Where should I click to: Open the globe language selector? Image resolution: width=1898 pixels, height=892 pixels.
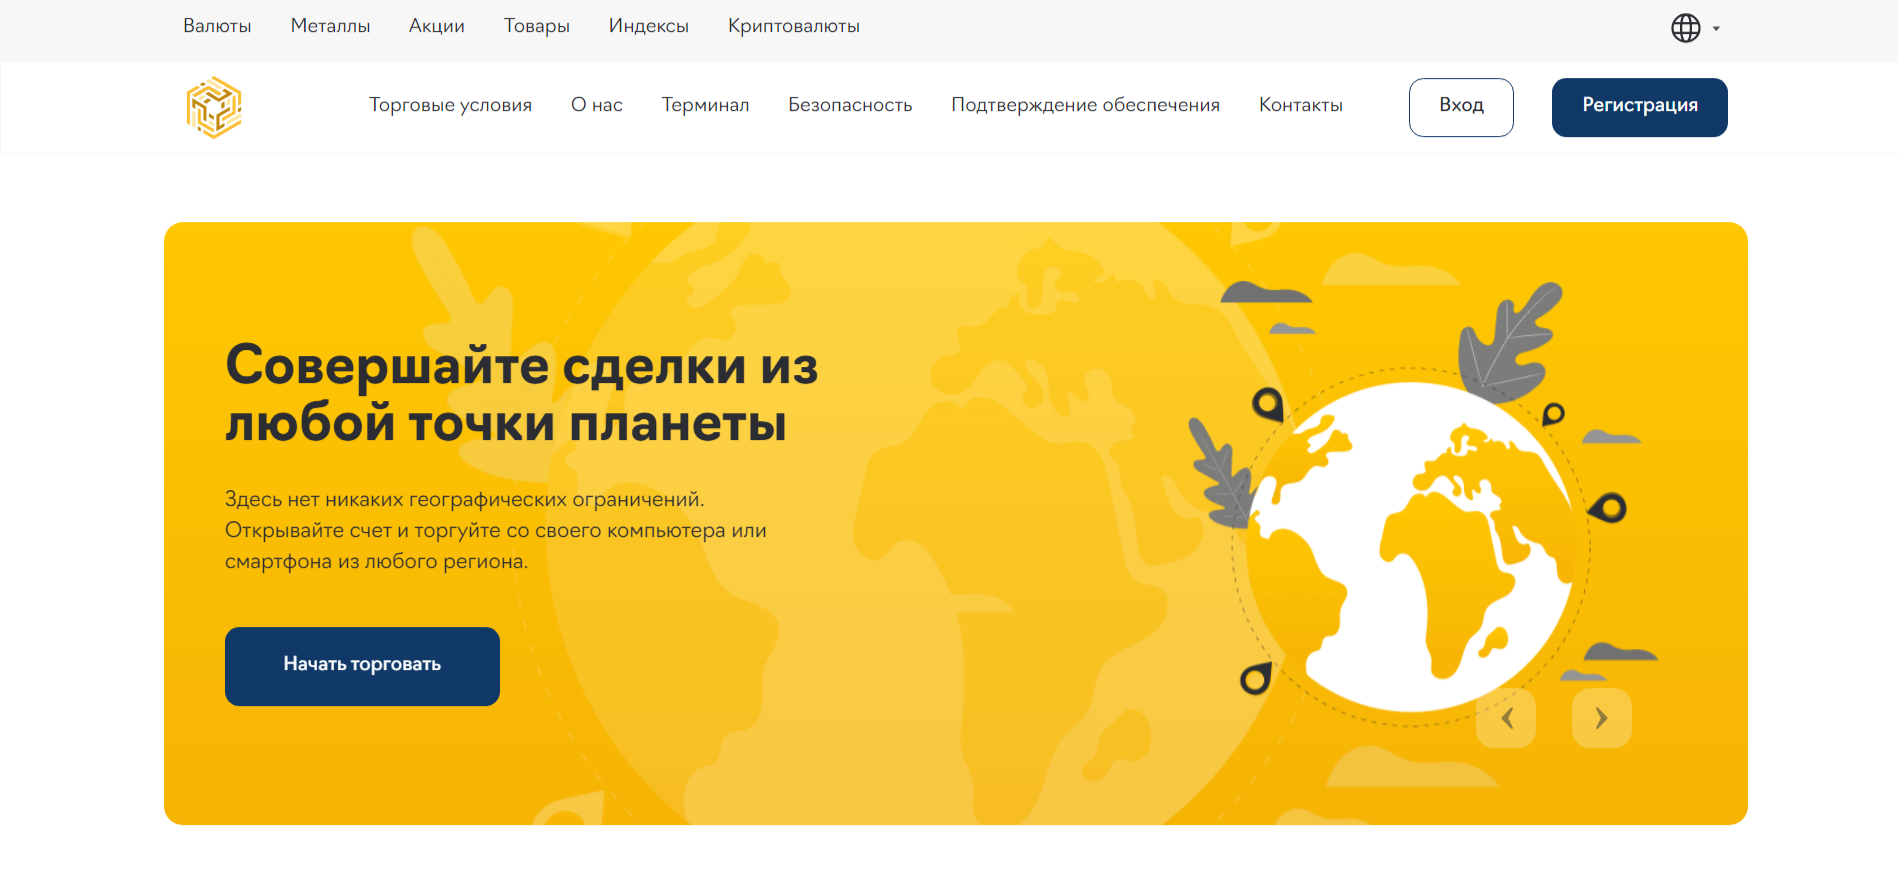pos(1685,28)
